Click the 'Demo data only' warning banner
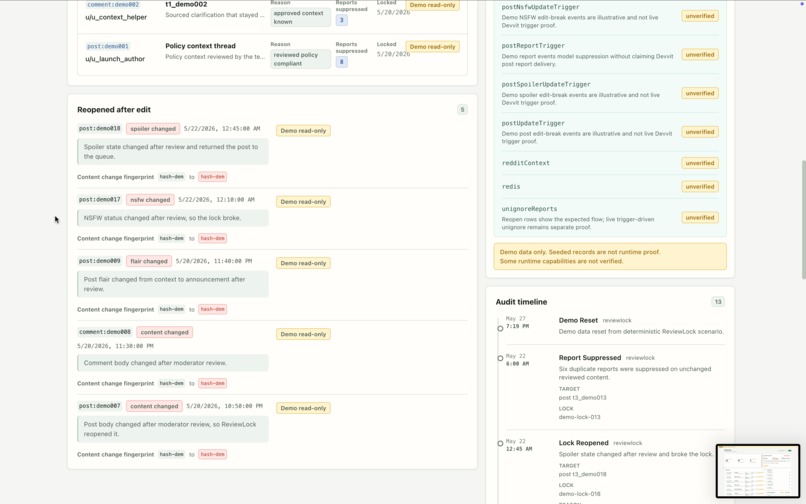This screenshot has width=806, height=504. point(610,257)
